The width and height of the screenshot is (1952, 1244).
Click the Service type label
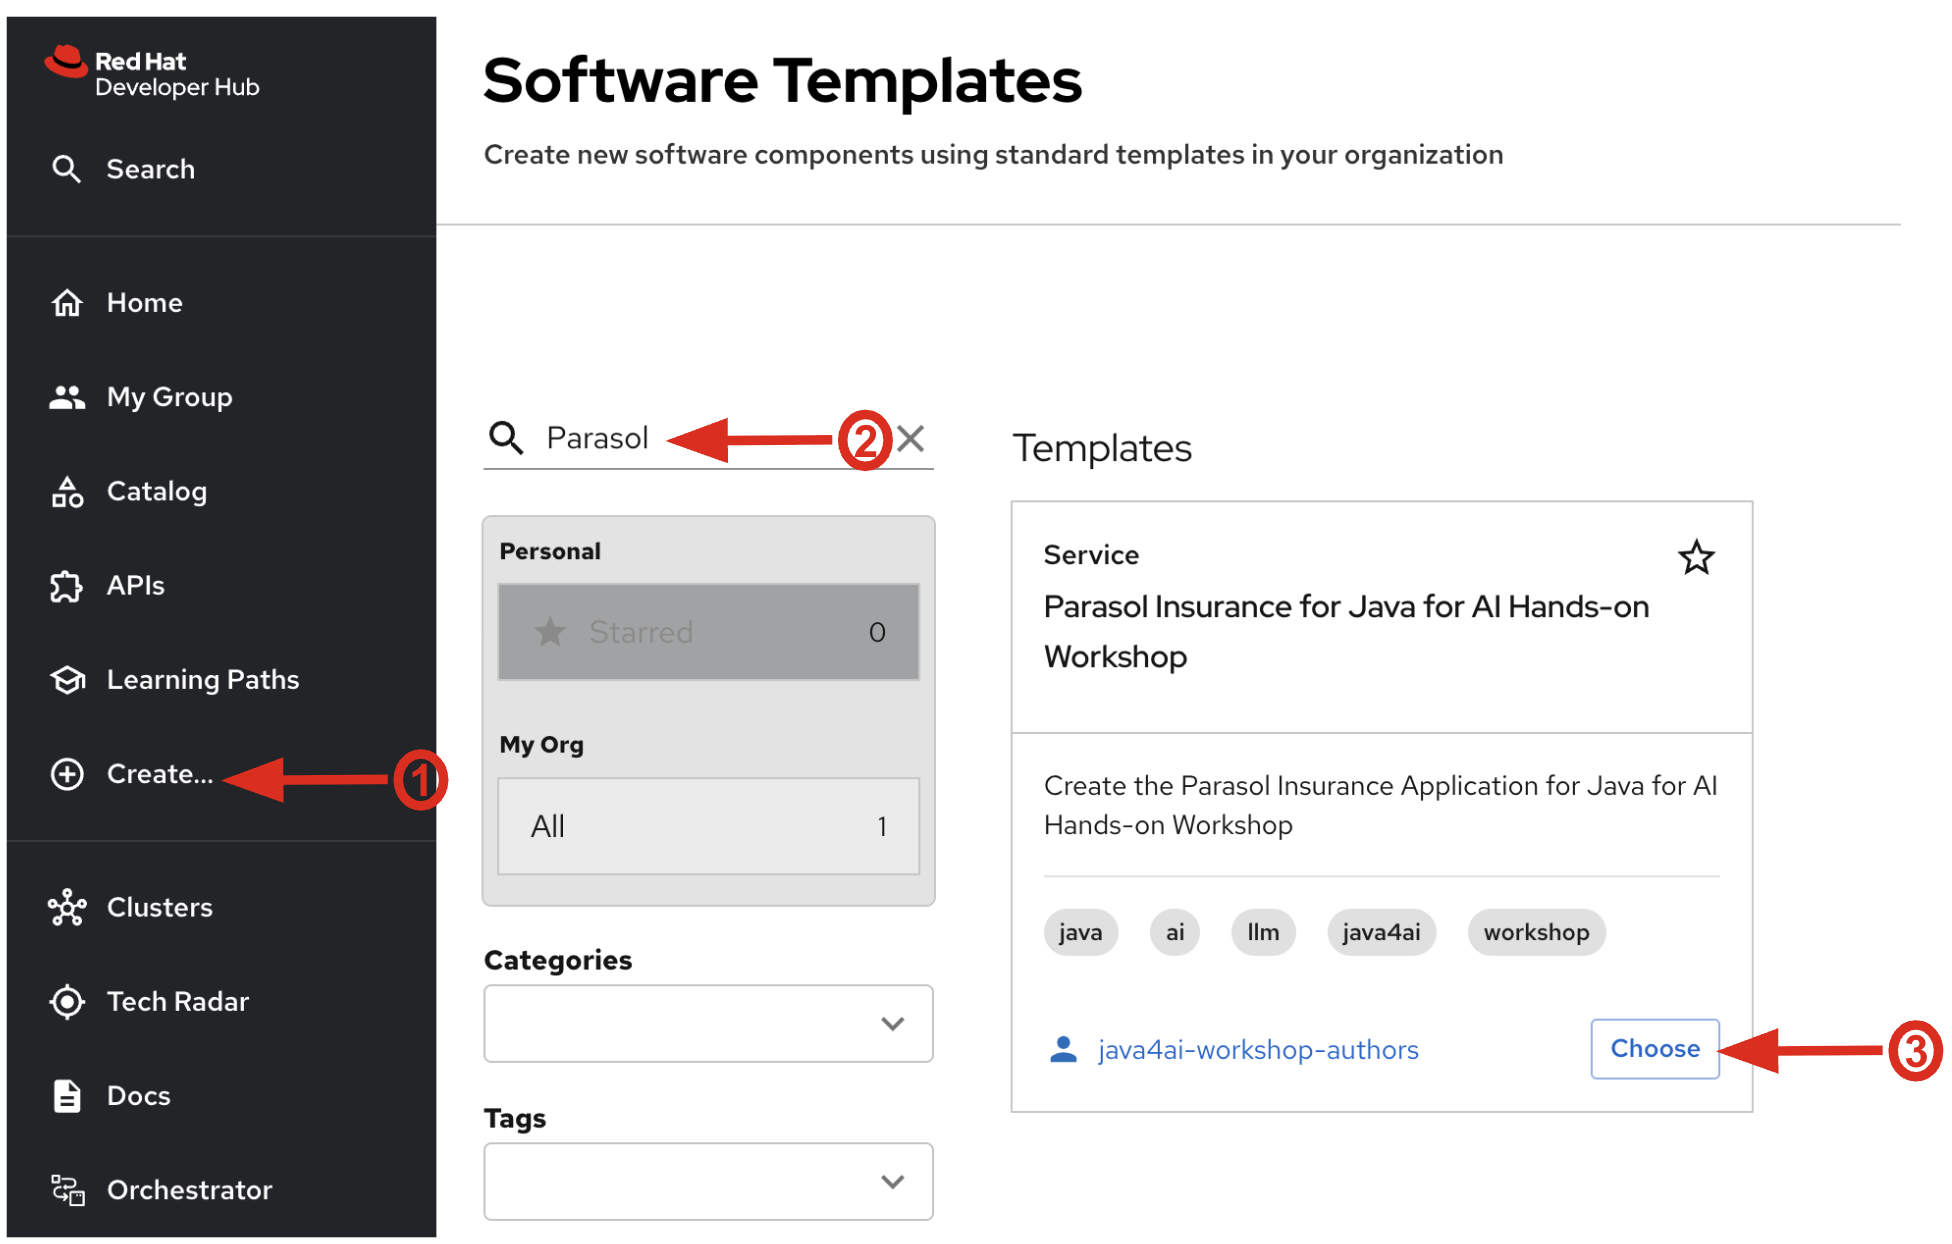tap(1091, 555)
